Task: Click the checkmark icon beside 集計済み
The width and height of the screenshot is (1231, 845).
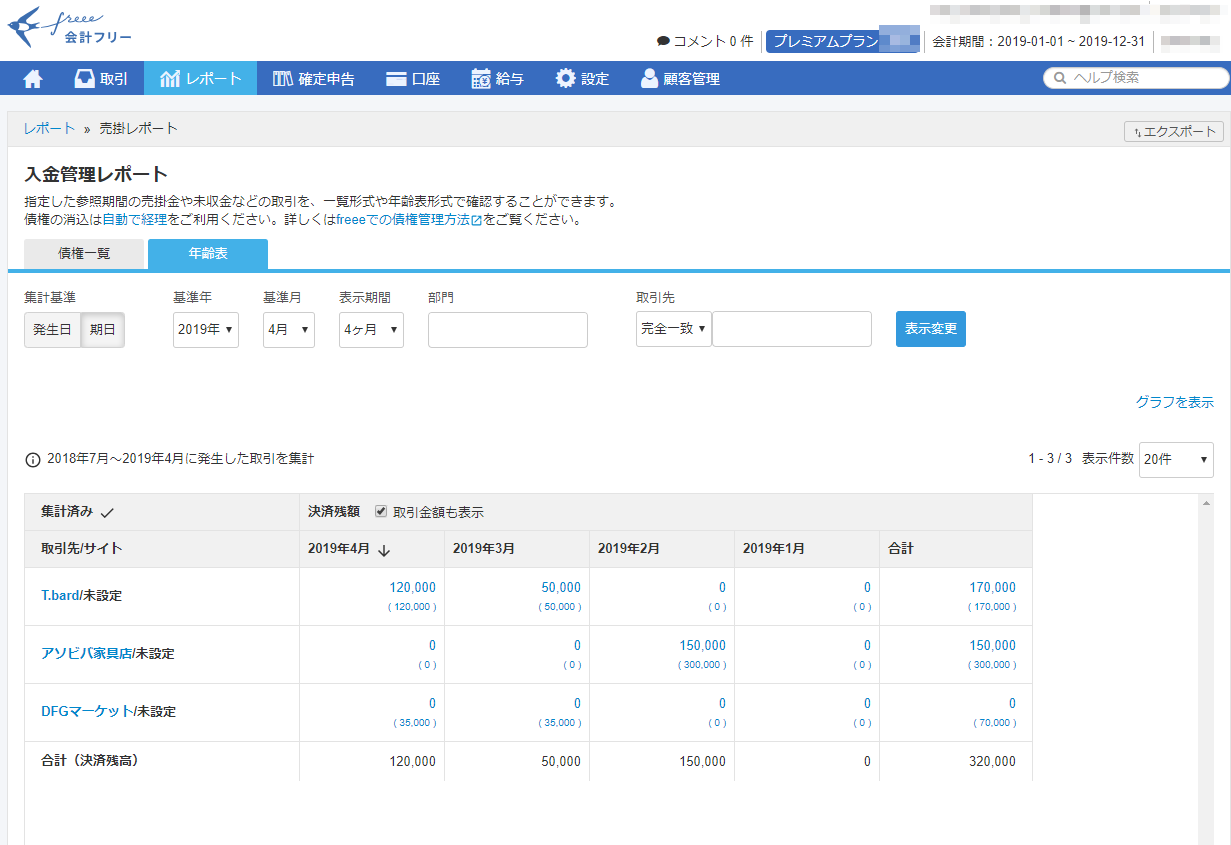Action: click(x=108, y=512)
